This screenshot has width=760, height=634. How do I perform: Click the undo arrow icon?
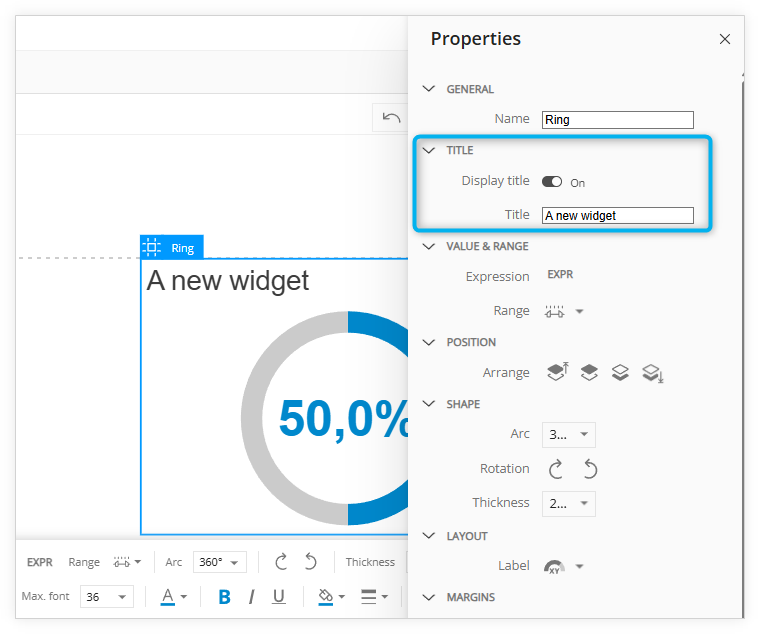point(391,118)
